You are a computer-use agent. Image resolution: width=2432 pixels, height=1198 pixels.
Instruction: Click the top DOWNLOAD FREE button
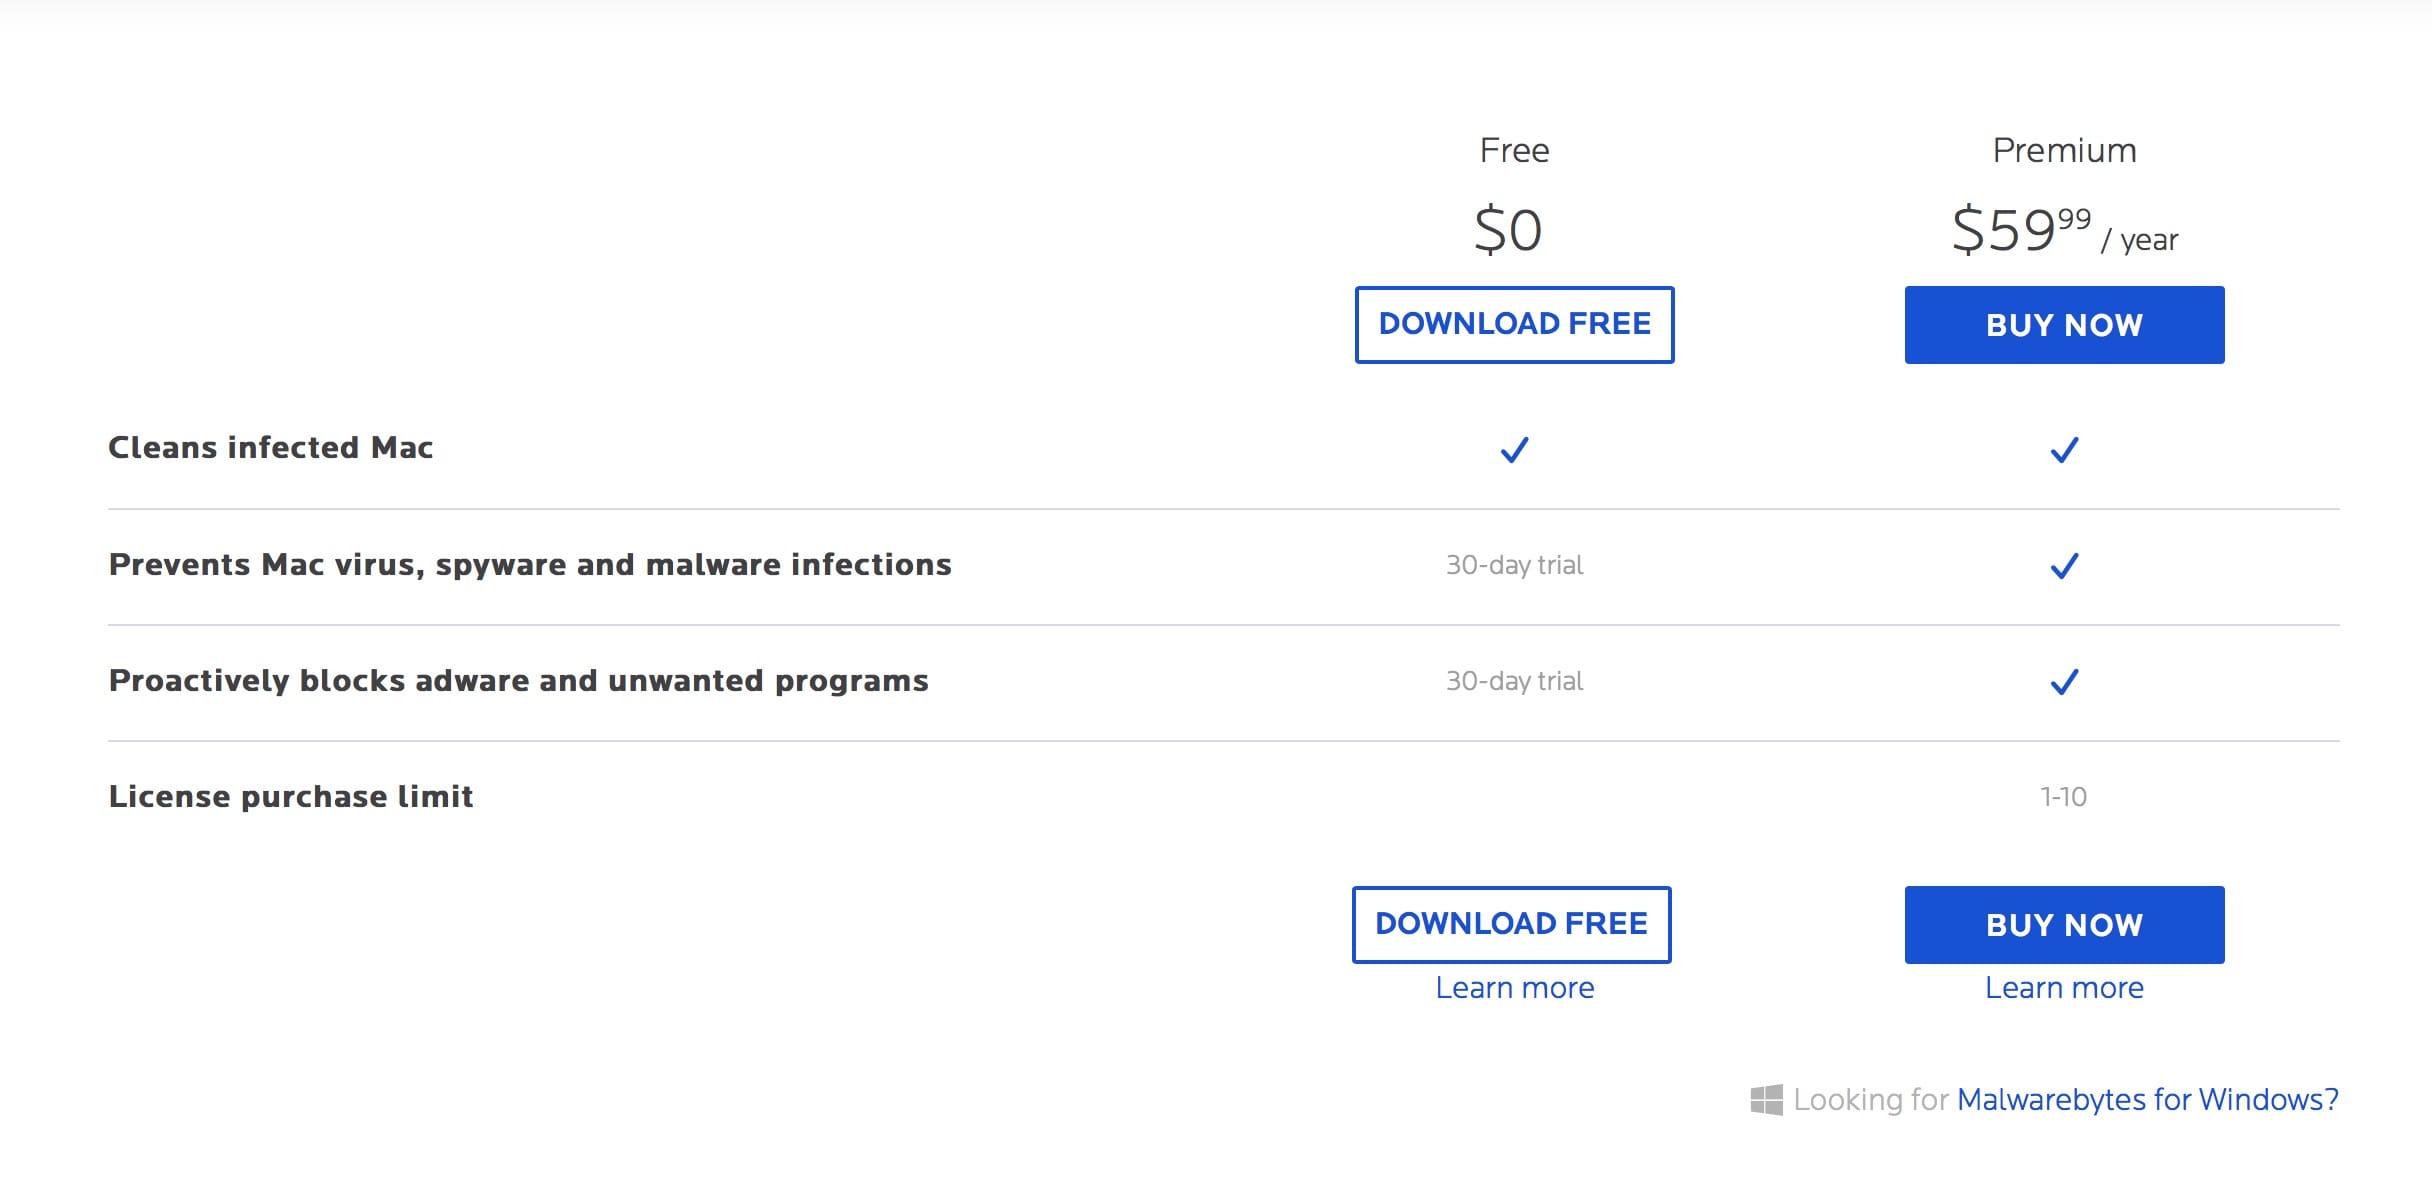1513,324
